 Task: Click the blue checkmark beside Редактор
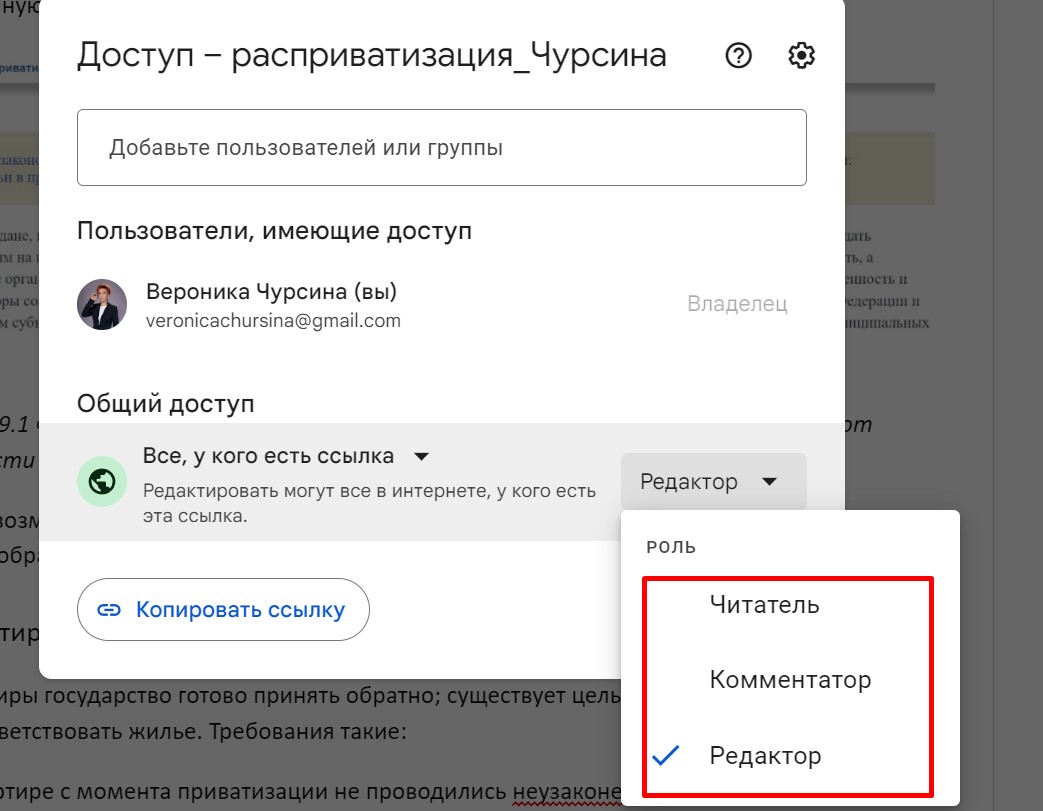(665, 755)
